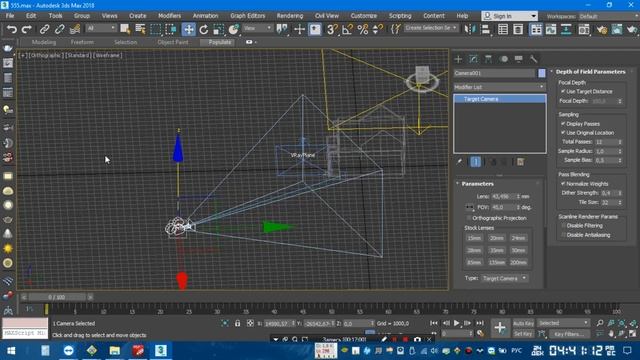Toggle Use Target Distance checkbox

tap(563, 91)
